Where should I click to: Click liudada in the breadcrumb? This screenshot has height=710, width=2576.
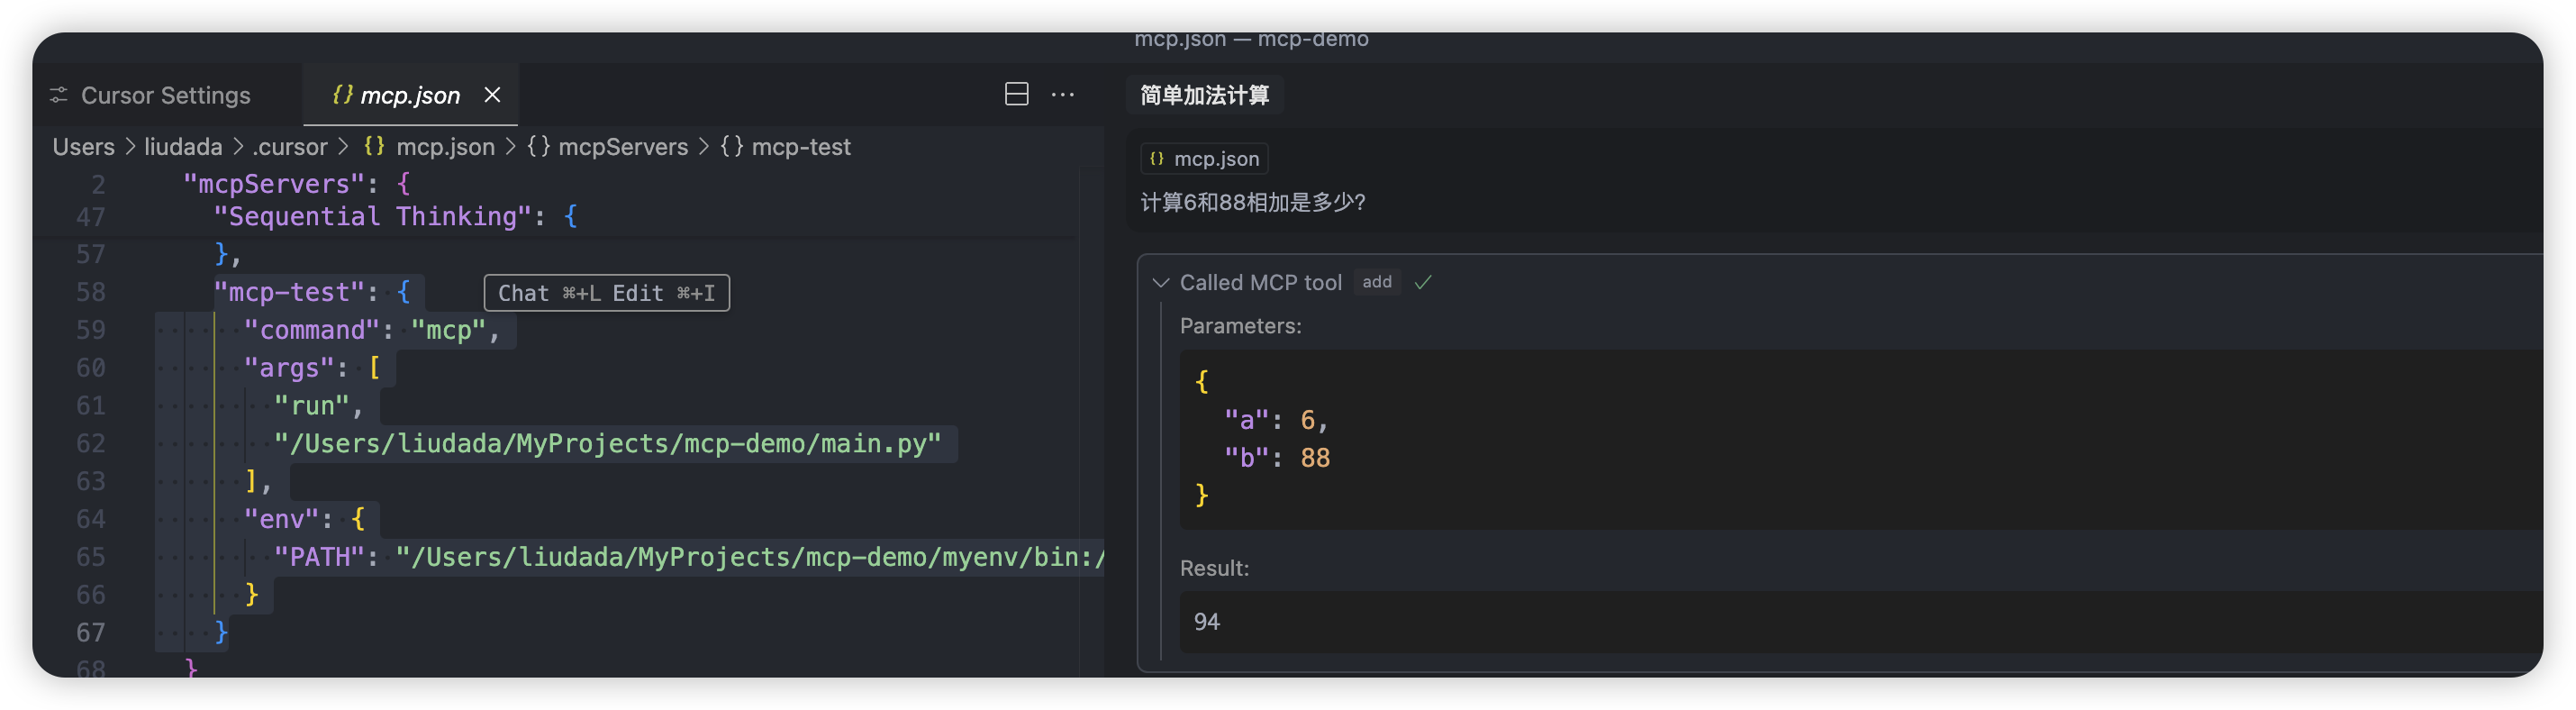point(183,147)
